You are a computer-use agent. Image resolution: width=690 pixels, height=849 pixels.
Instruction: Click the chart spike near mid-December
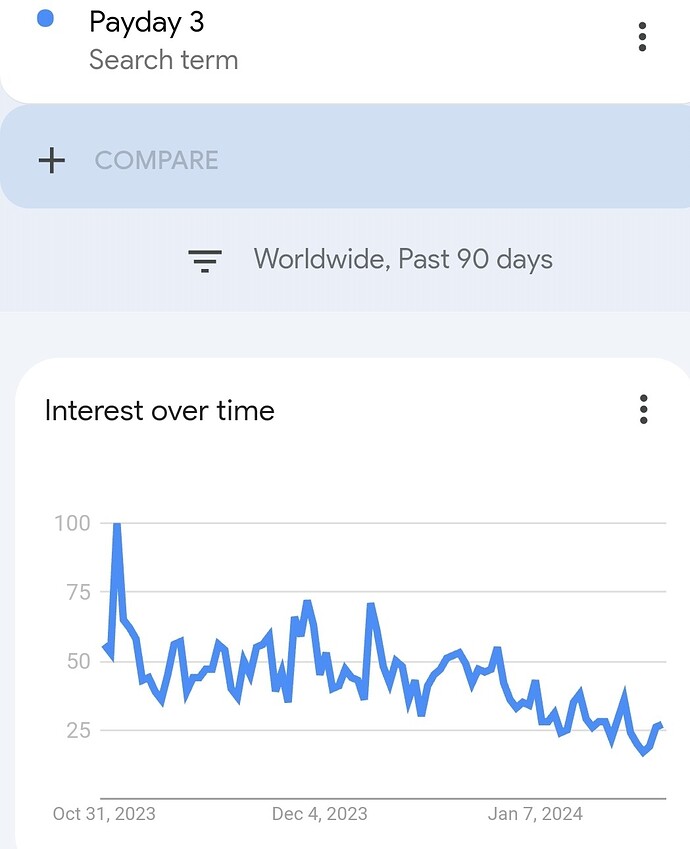pyautogui.click(x=371, y=605)
